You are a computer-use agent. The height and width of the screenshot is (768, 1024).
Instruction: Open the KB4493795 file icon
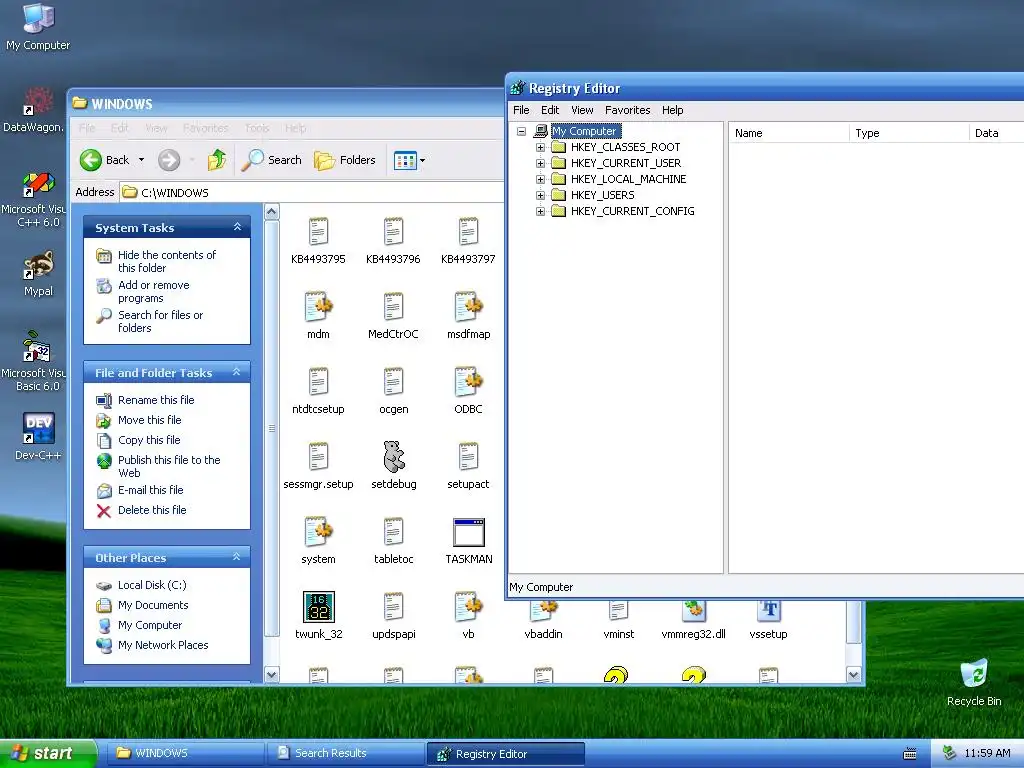pyautogui.click(x=318, y=232)
